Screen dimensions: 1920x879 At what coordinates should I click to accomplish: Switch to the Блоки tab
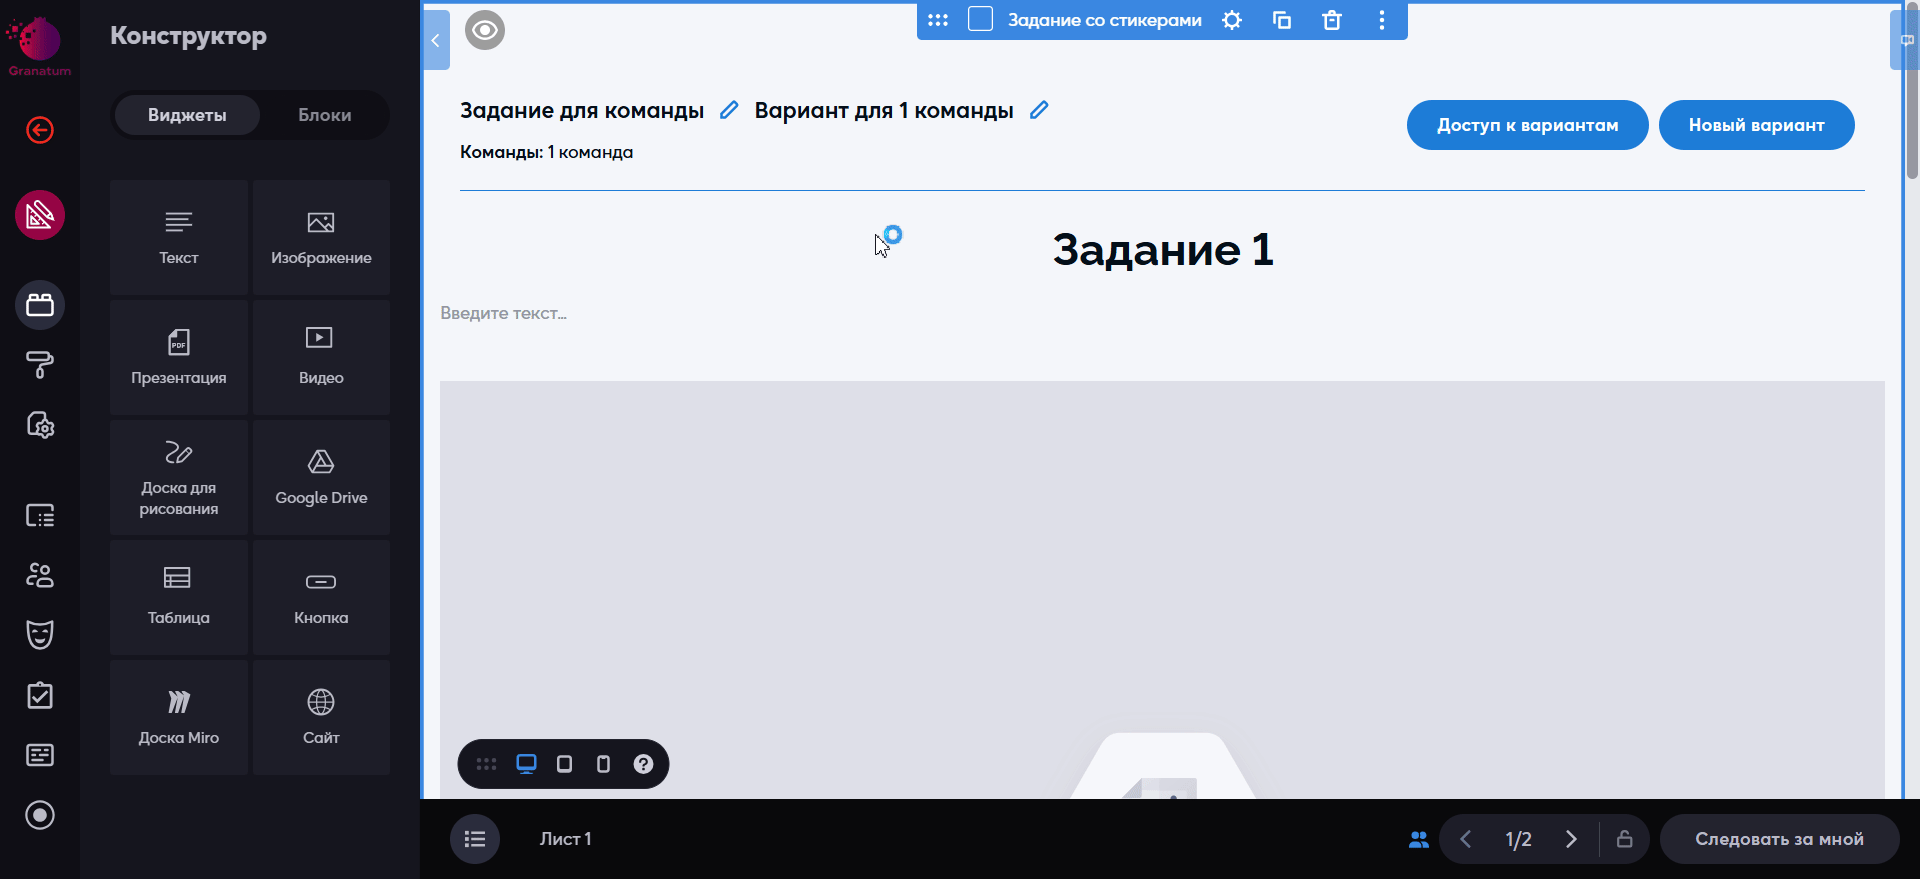[x=324, y=115]
